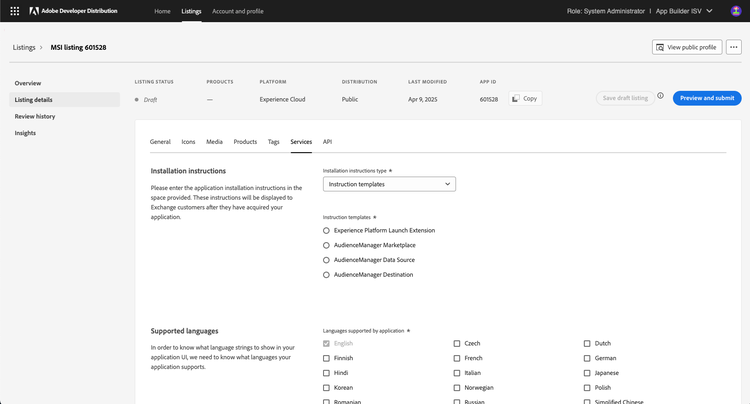This screenshot has width=750, height=404.
Task: Open the app switcher grid icon
Action: click(x=15, y=11)
